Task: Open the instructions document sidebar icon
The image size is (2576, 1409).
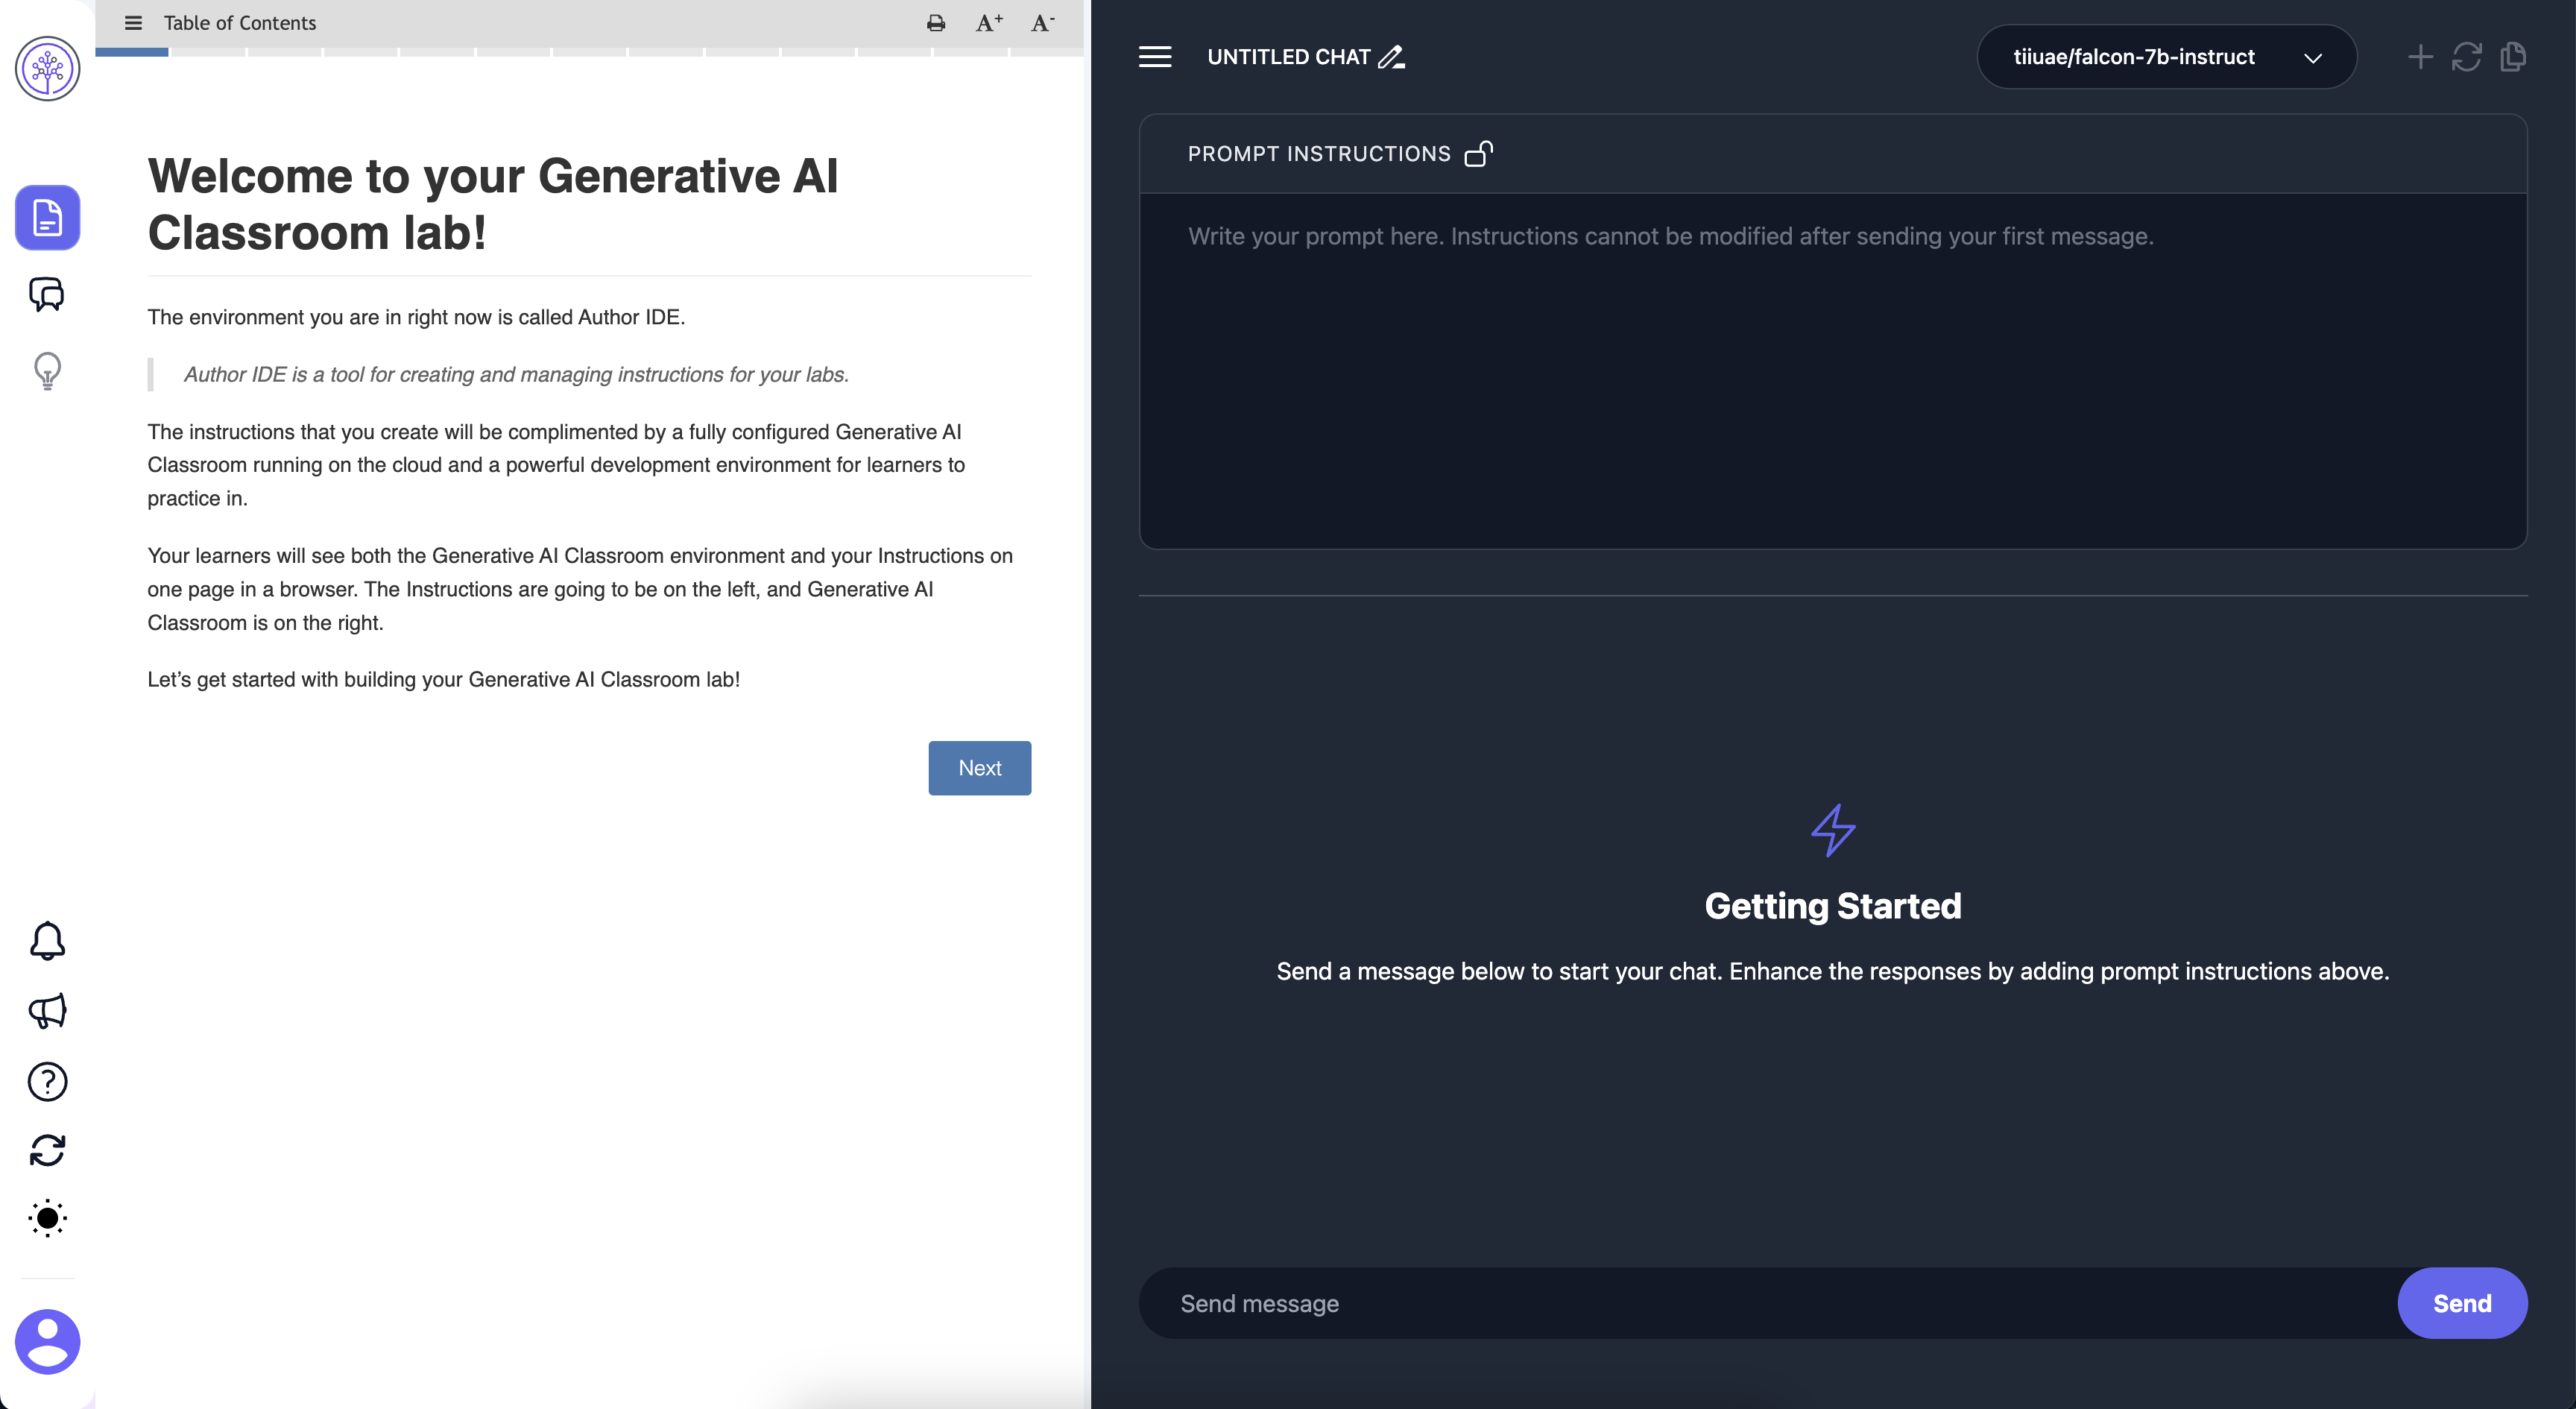Action: coord(47,217)
